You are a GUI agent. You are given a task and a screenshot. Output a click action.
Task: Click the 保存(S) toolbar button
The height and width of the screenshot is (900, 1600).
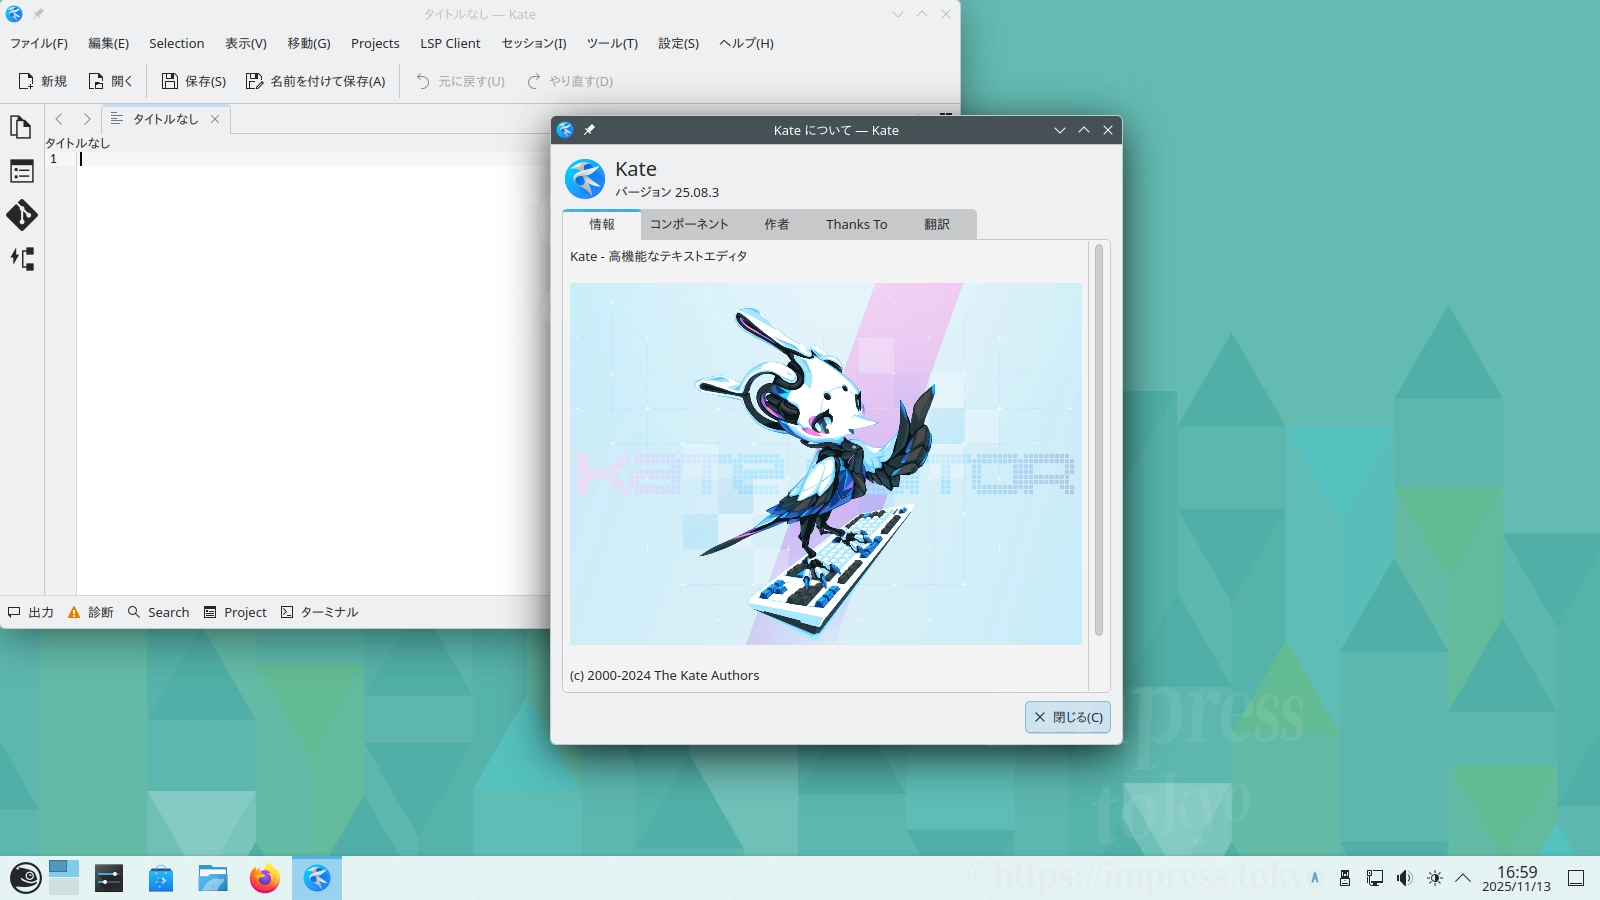point(194,81)
